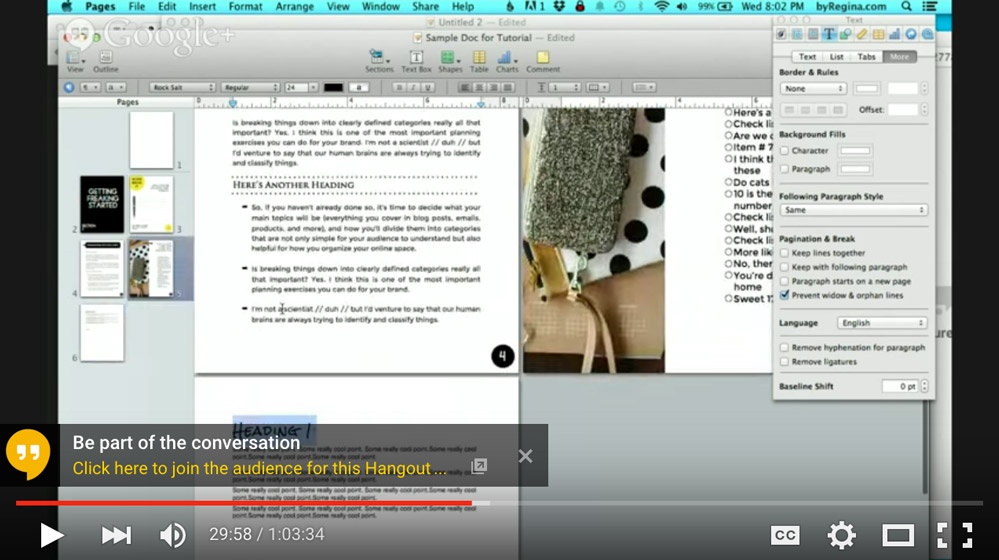Image resolution: width=999 pixels, height=560 pixels.
Task: Uncheck Prevent widow & orphan lines
Action: pos(784,295)
